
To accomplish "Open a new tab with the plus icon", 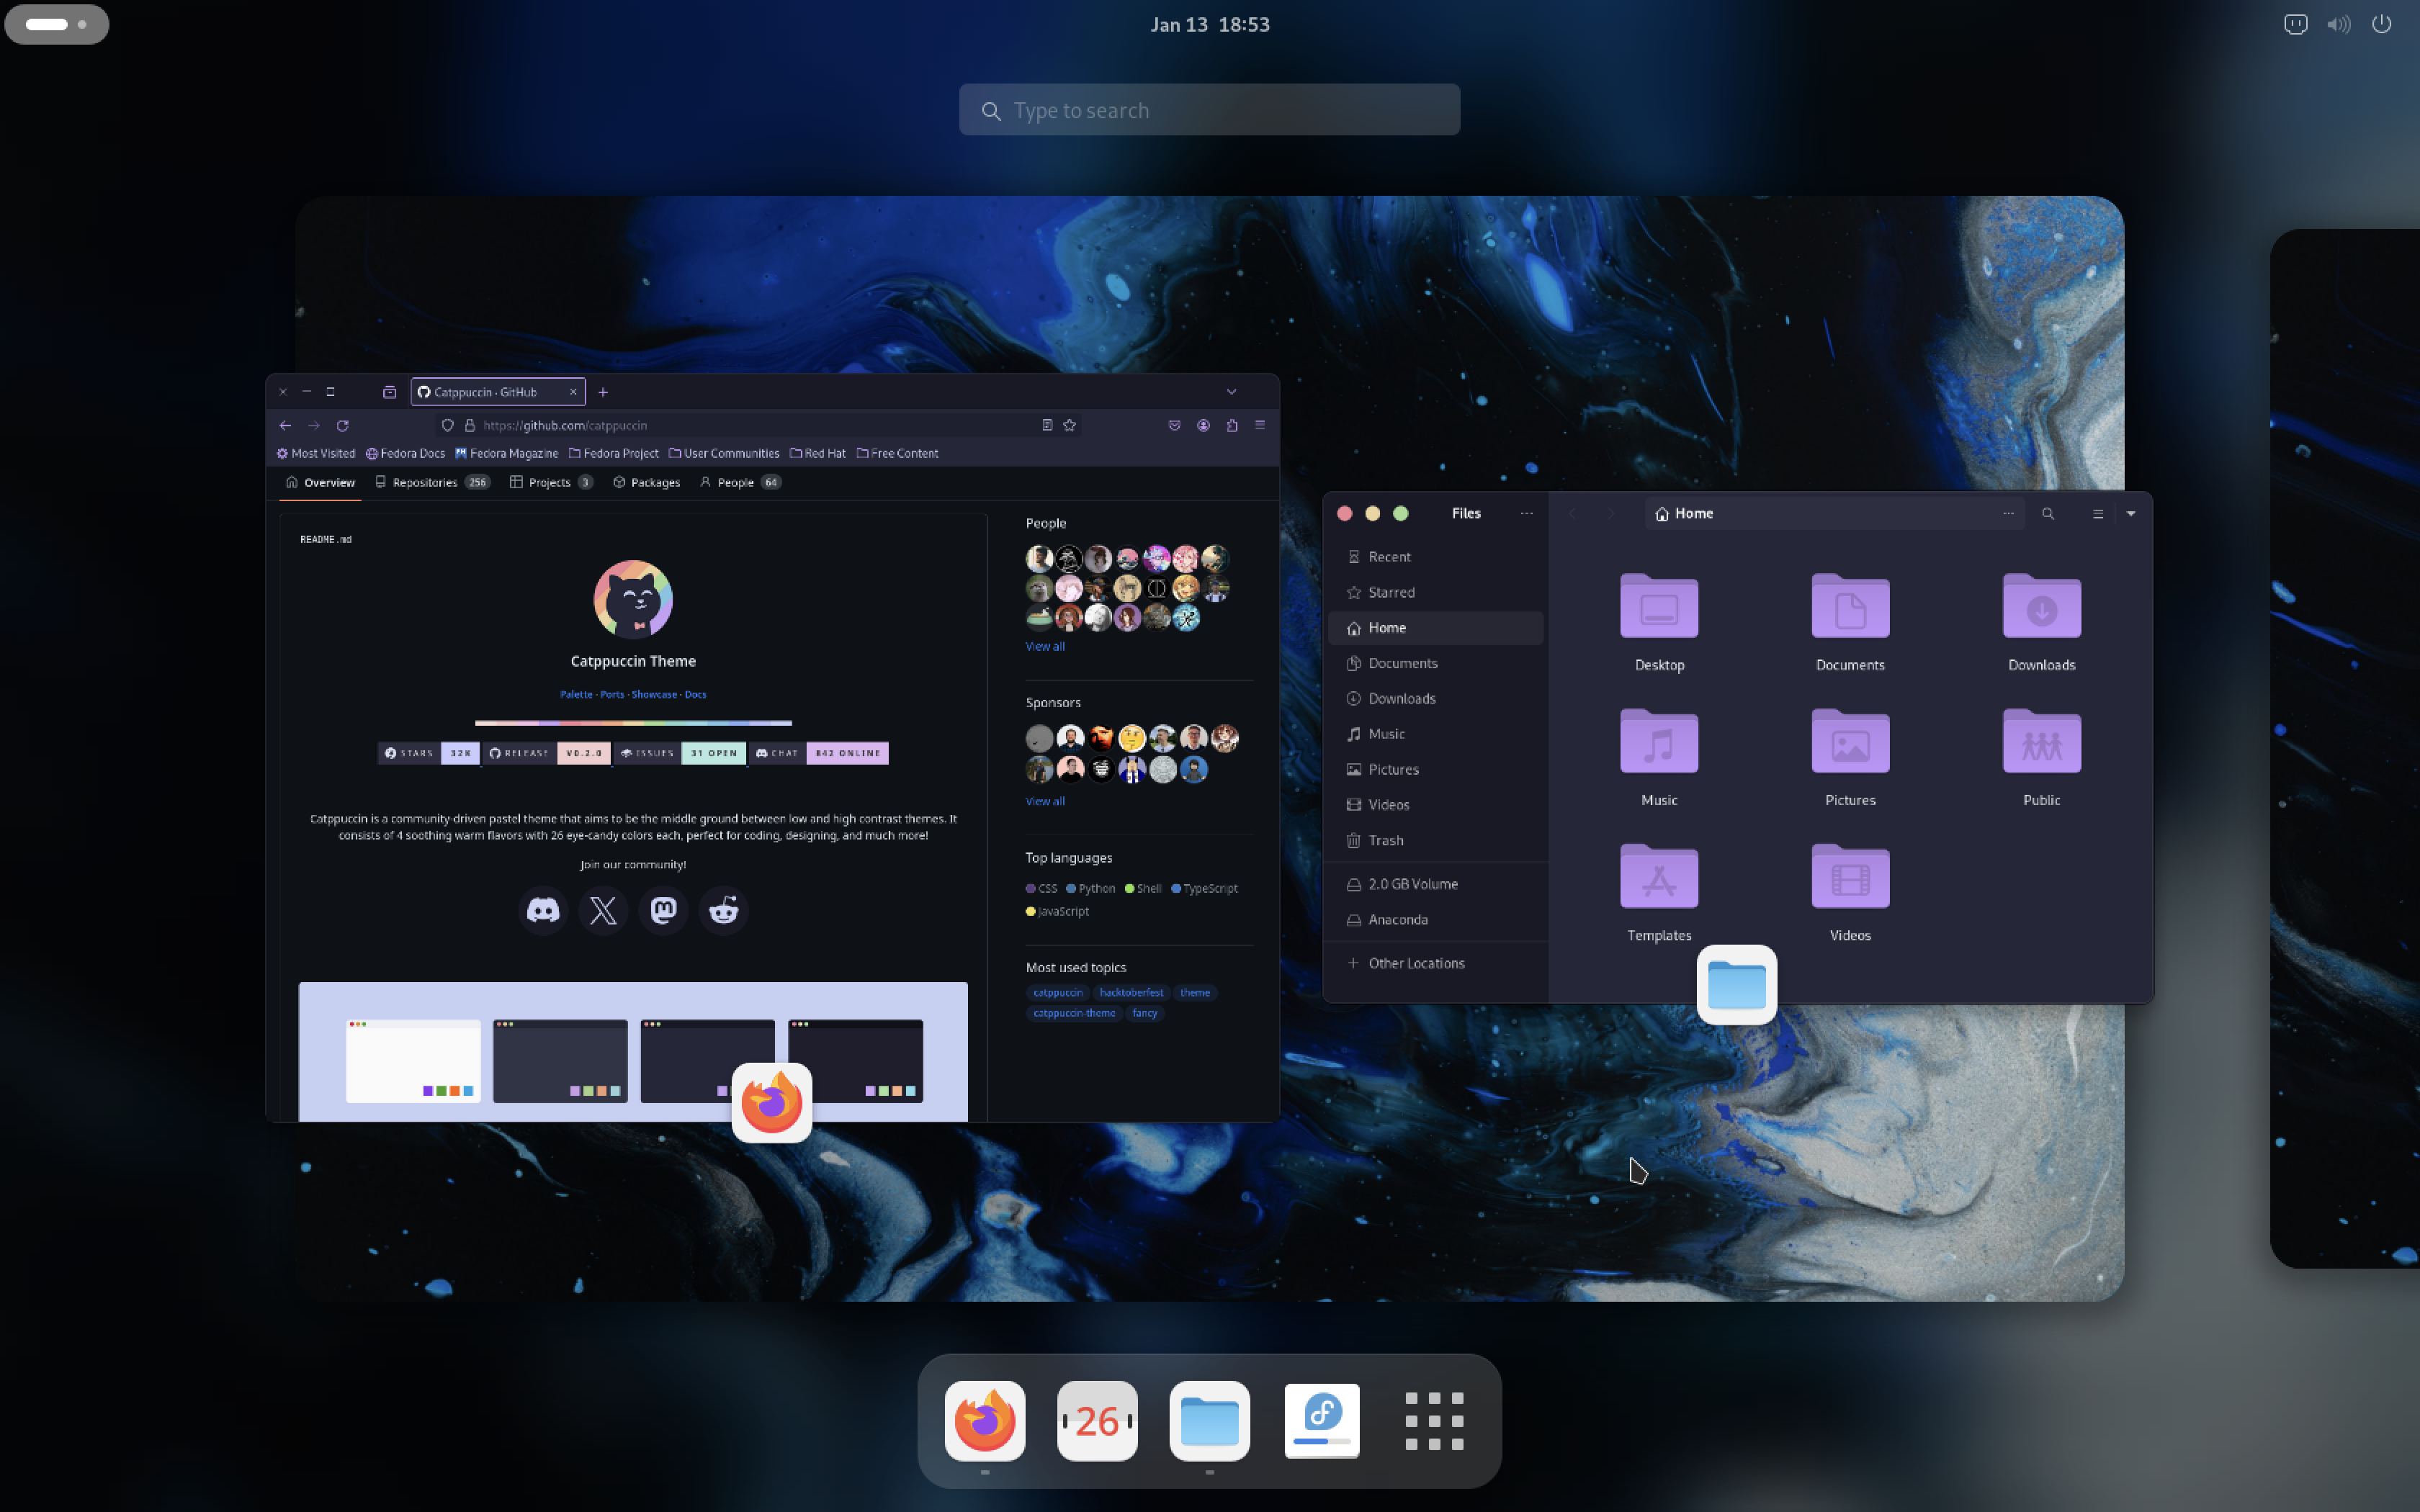I will click(x=603, y=392).
